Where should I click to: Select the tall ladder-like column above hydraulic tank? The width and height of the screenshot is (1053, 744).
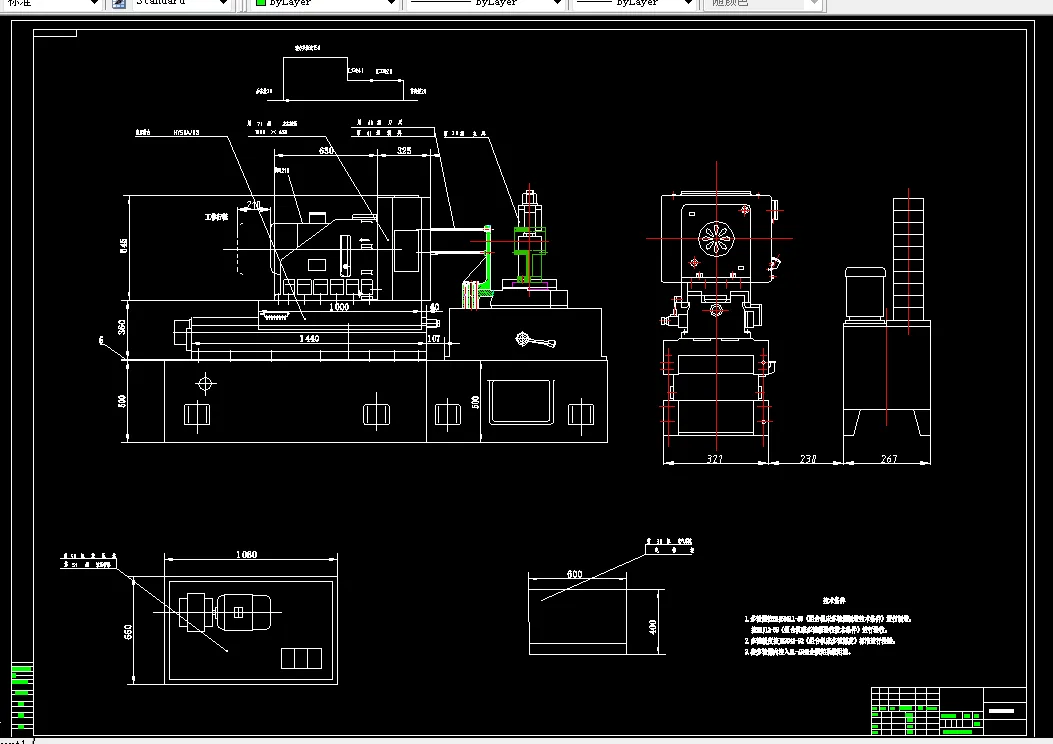tap(908, 260)
